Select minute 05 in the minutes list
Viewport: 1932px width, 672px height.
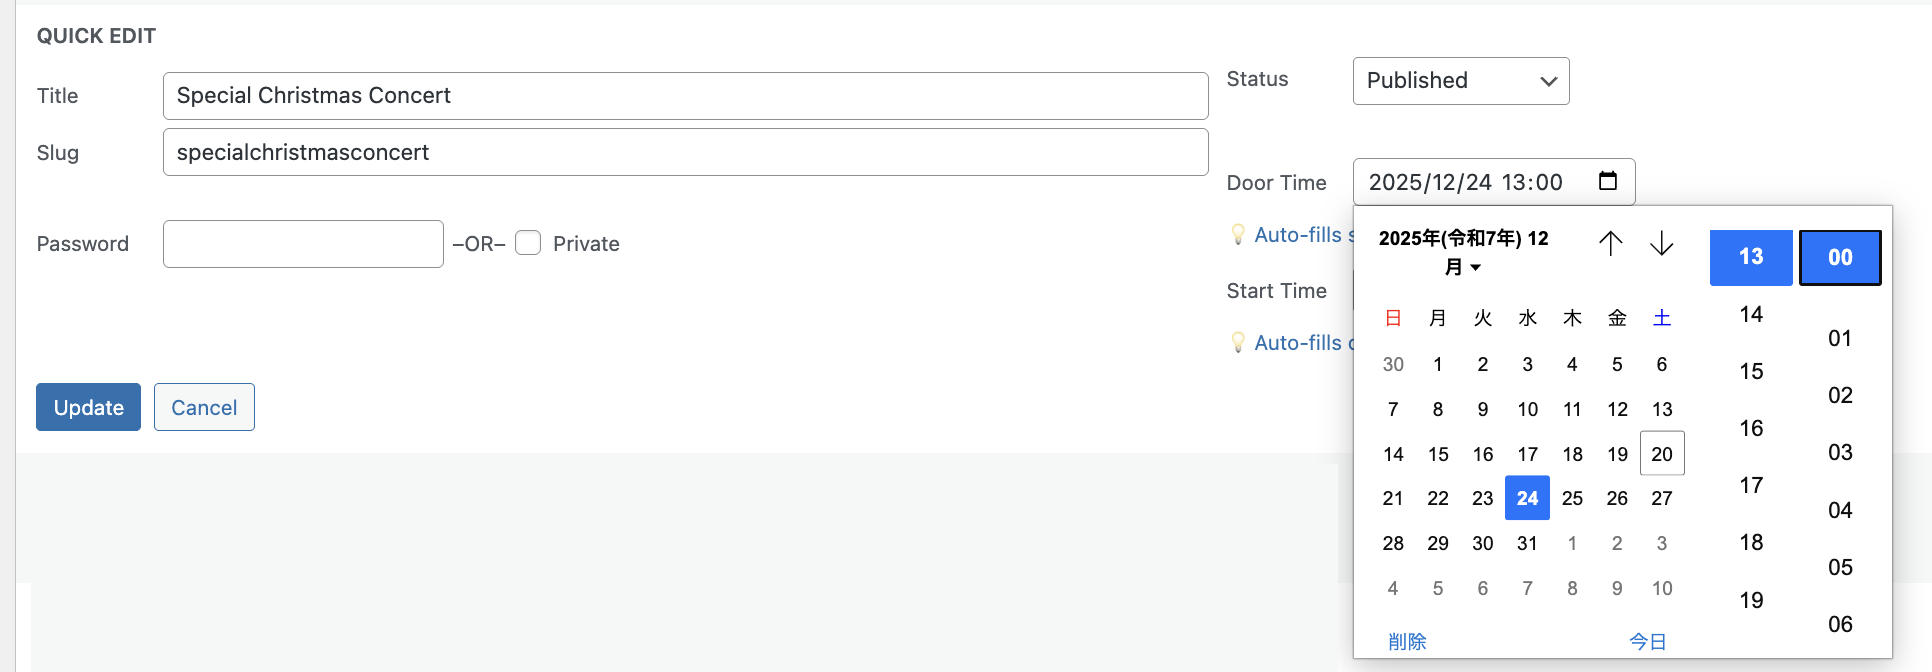point(1840,568)
